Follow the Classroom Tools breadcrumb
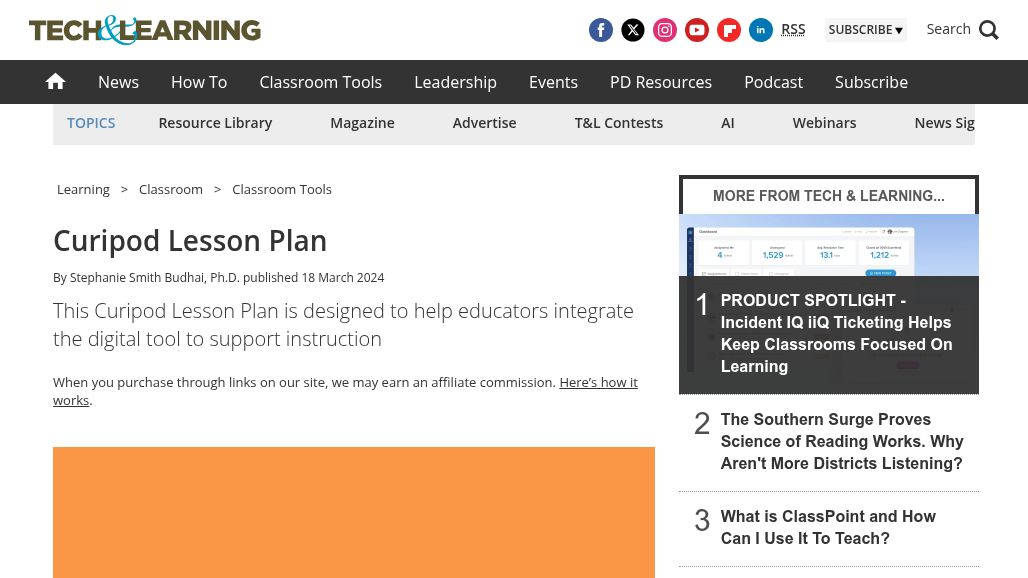Viewport: 1028px width, 578px height. (x=282, y=189)
